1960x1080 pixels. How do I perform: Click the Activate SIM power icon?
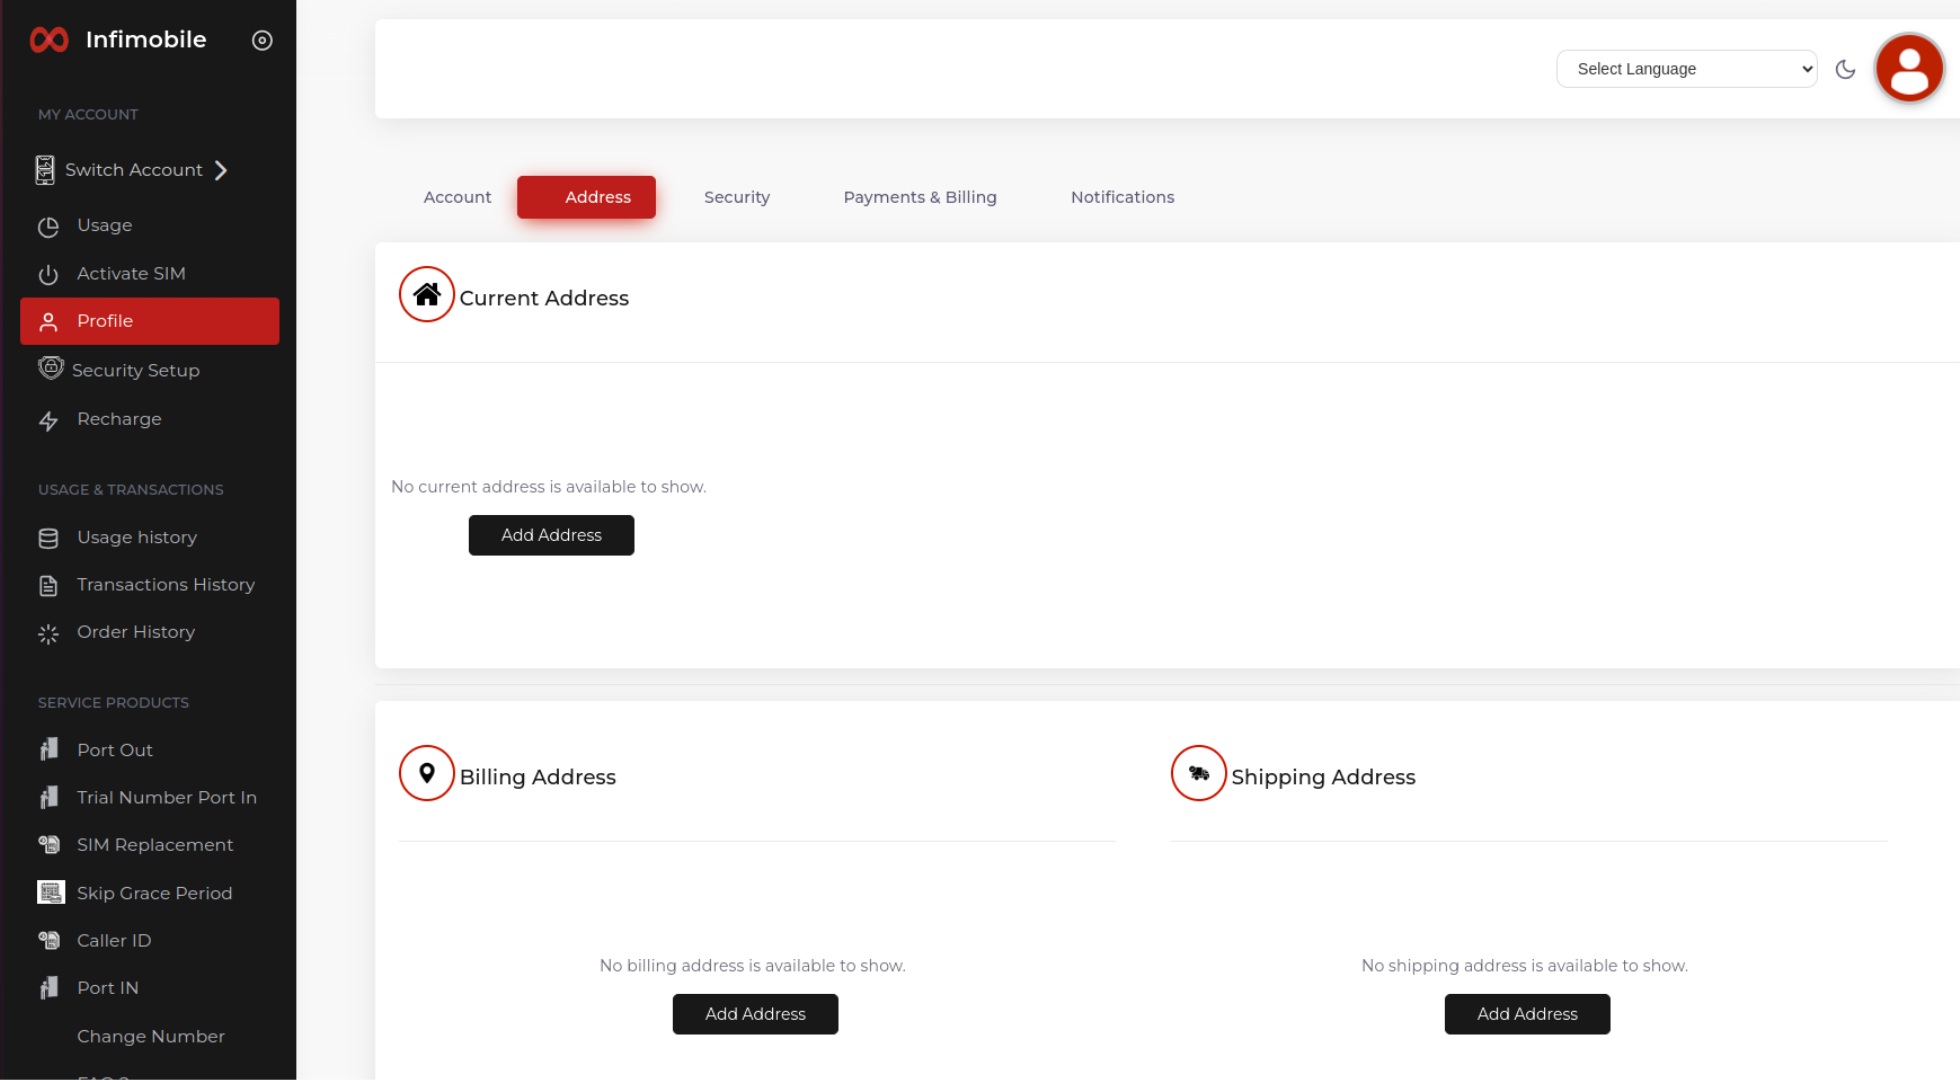click(x=48, y=274)
